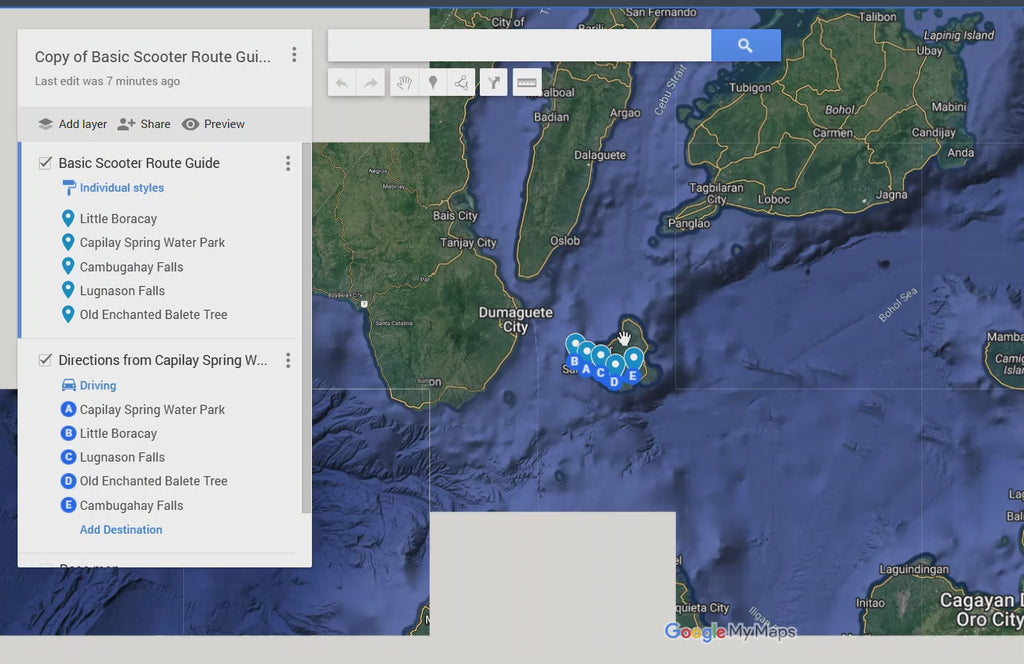Click Cagayan de Oro City map label
The width and height of the screenshot is (1024, 664).
click(981, 610)
